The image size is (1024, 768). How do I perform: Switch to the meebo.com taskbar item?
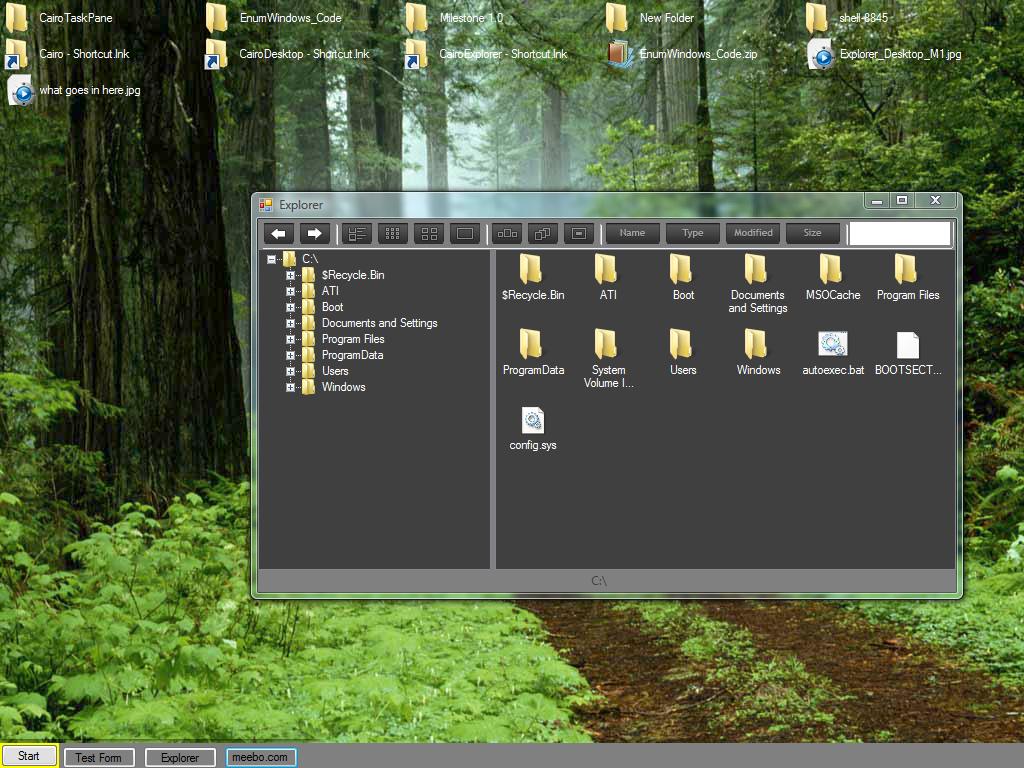click(x=260, y=756)
